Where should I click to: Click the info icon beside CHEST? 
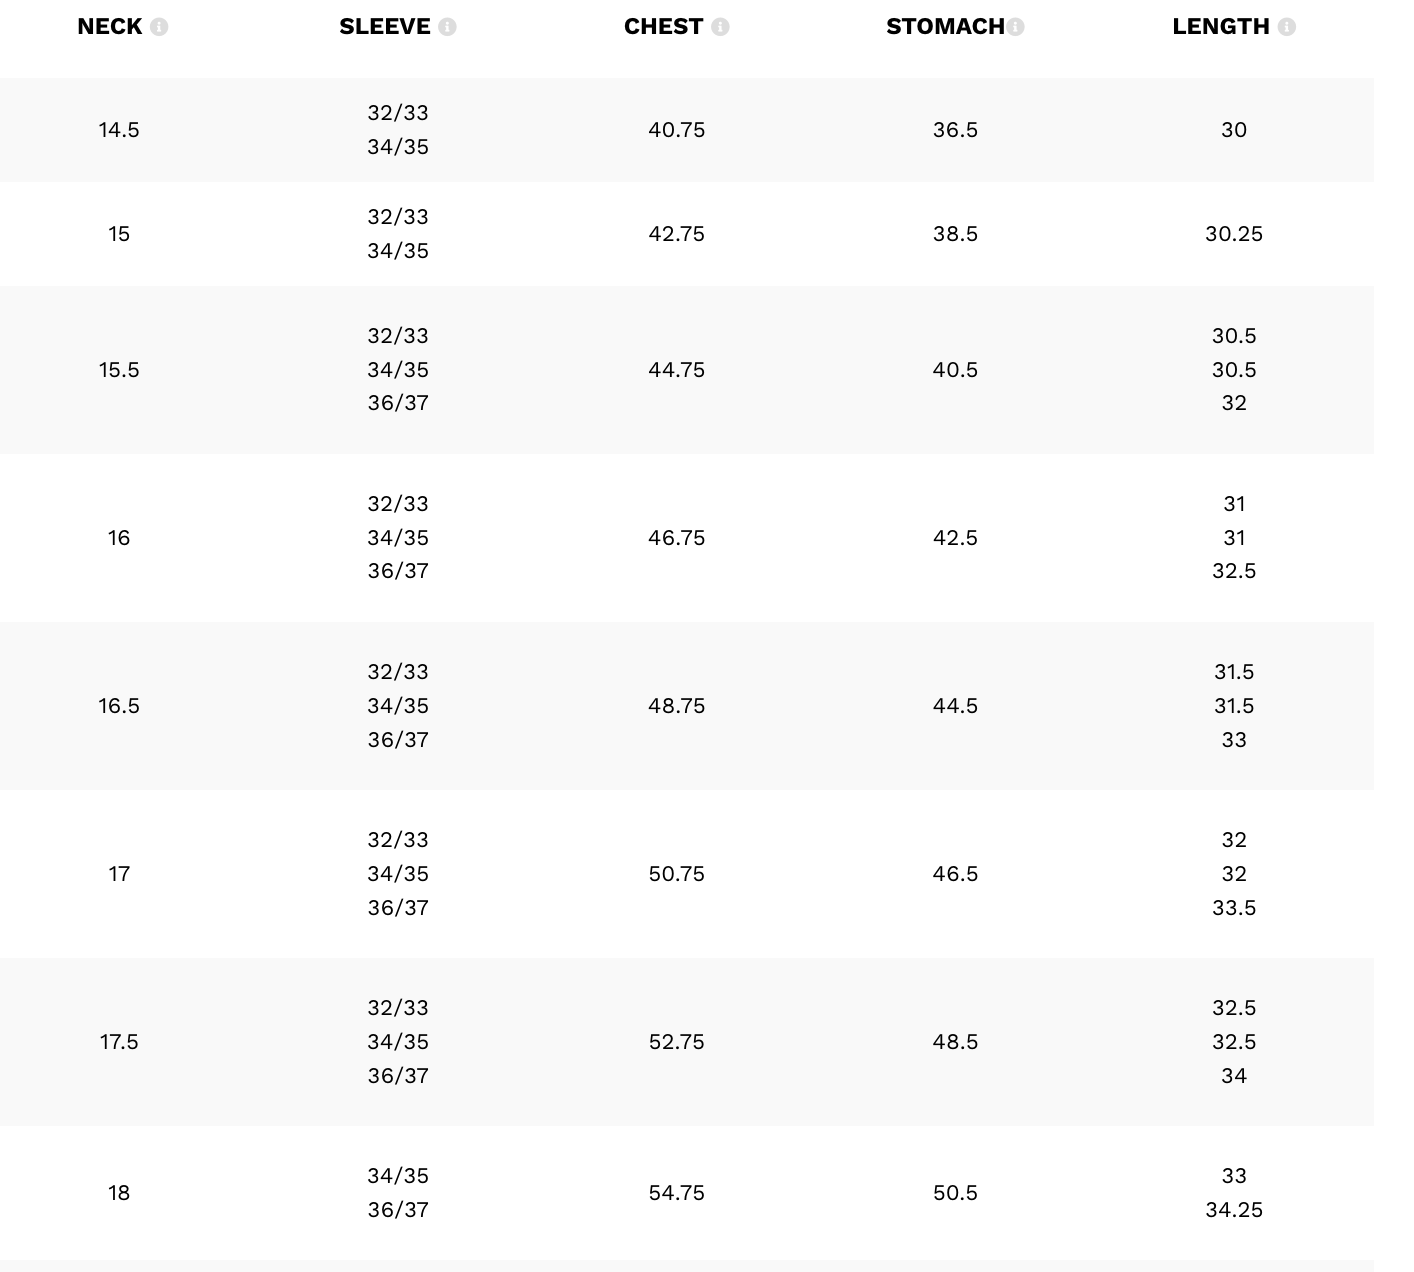point(720,27)
